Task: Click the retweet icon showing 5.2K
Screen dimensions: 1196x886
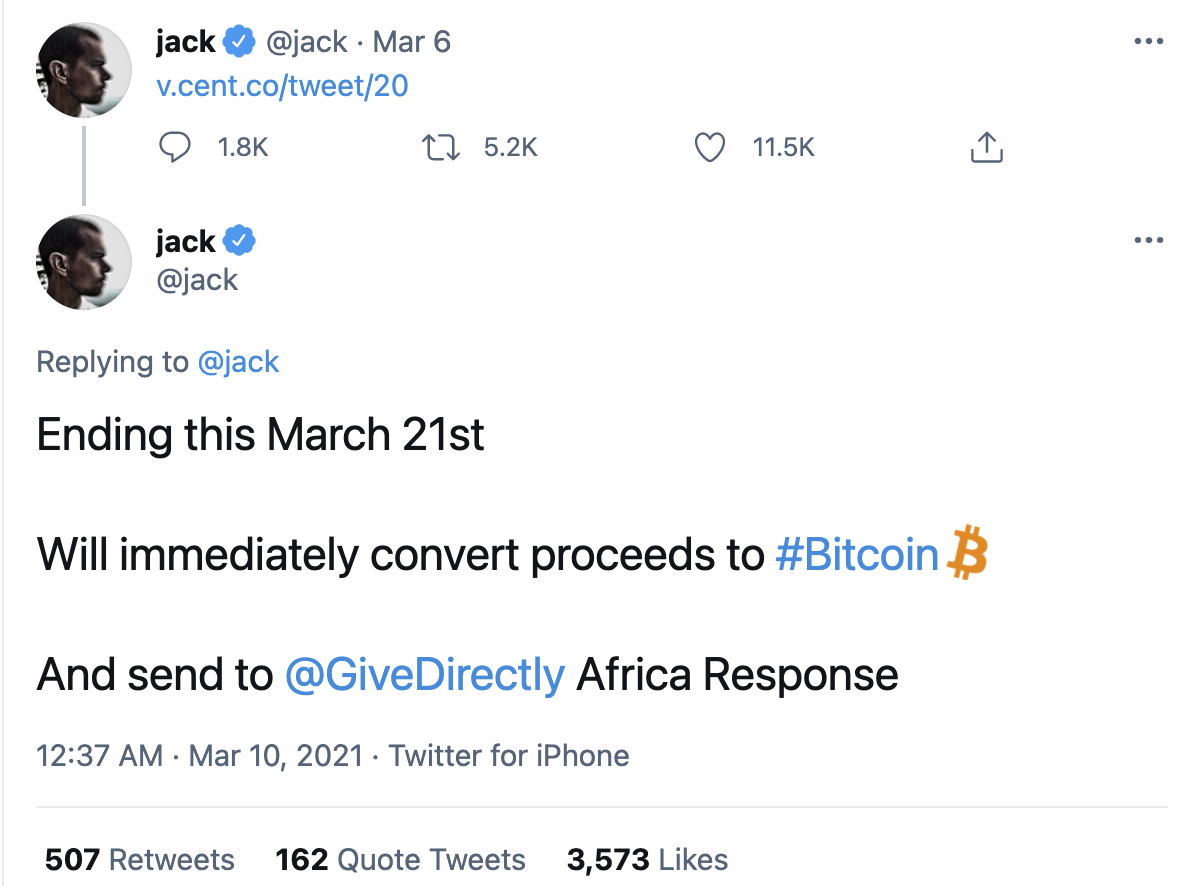Action: click(441, 148)
